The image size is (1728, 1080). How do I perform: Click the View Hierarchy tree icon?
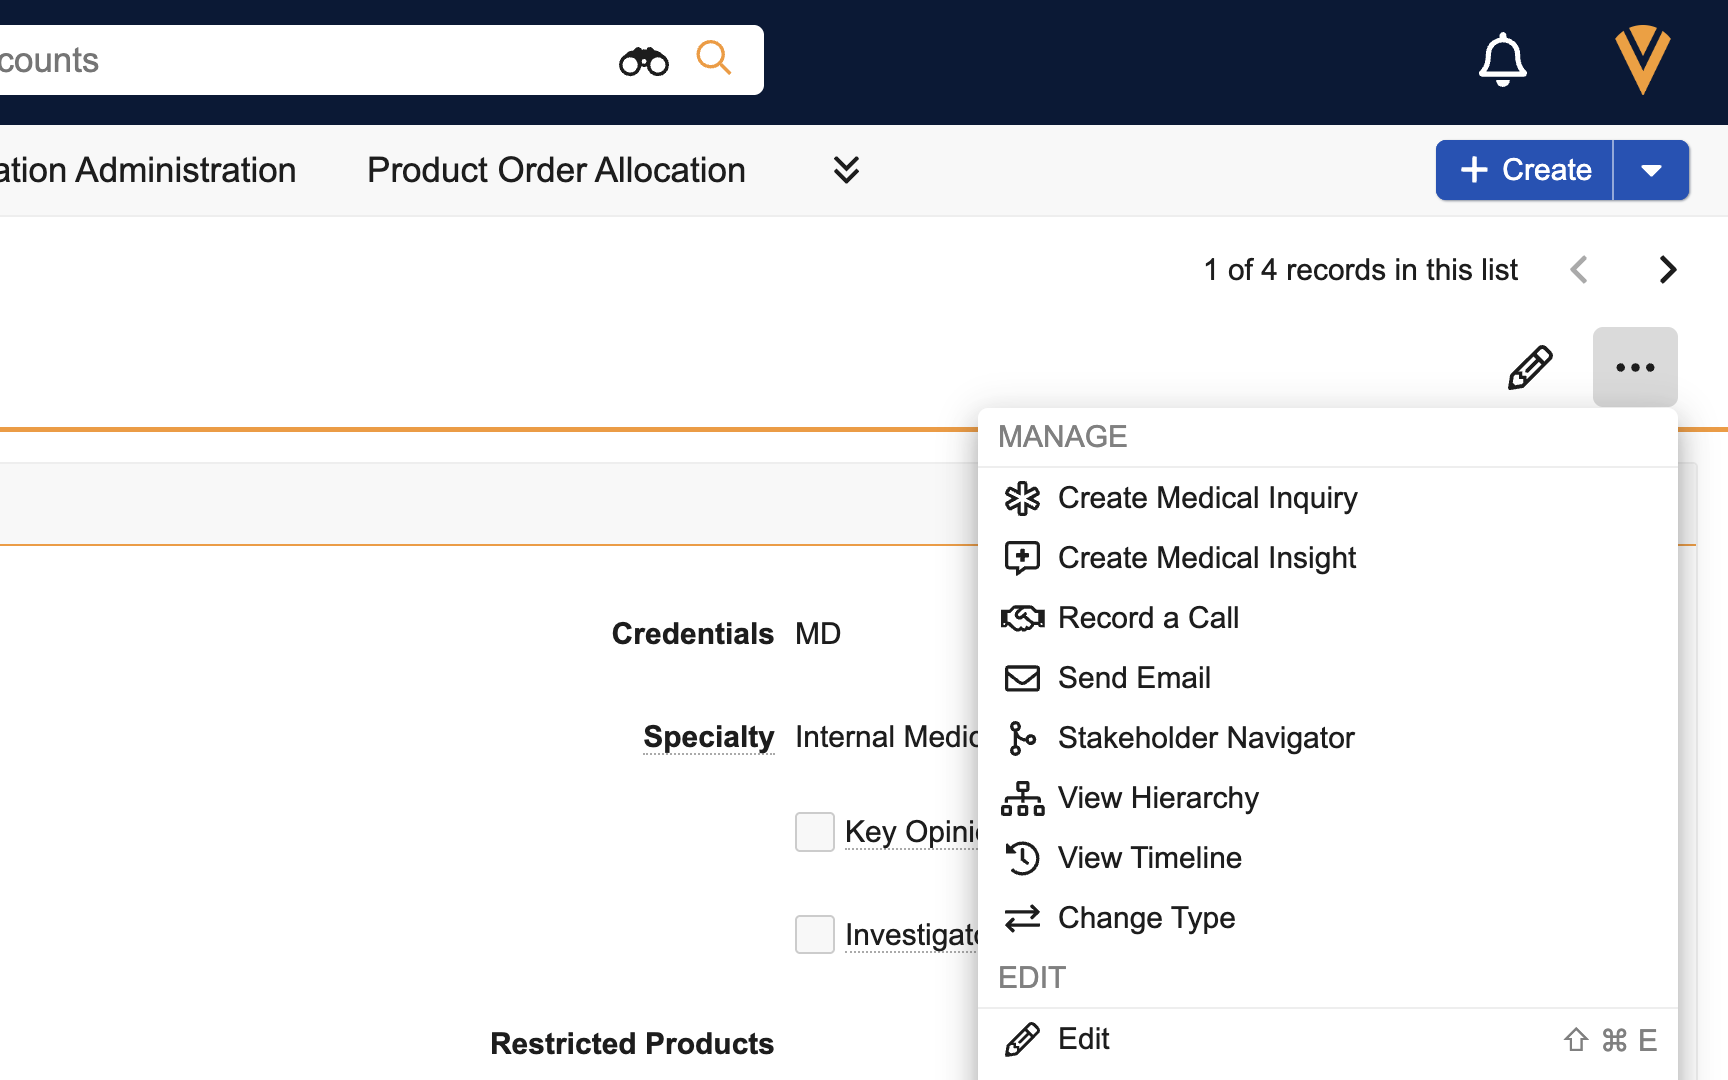point(1022,798)
